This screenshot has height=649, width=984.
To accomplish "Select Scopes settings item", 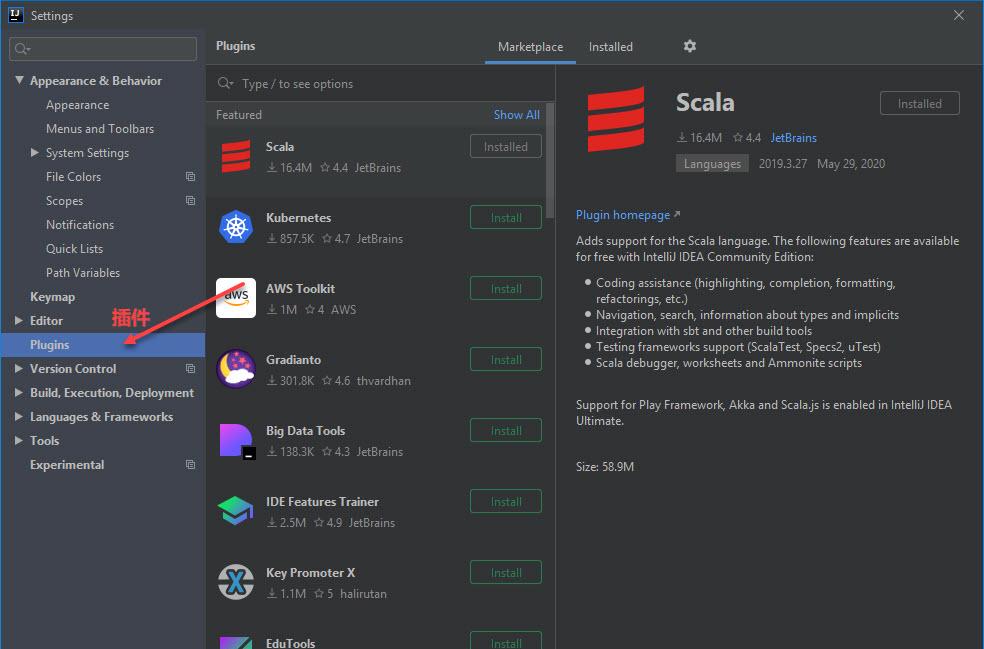I will (64, 201).
